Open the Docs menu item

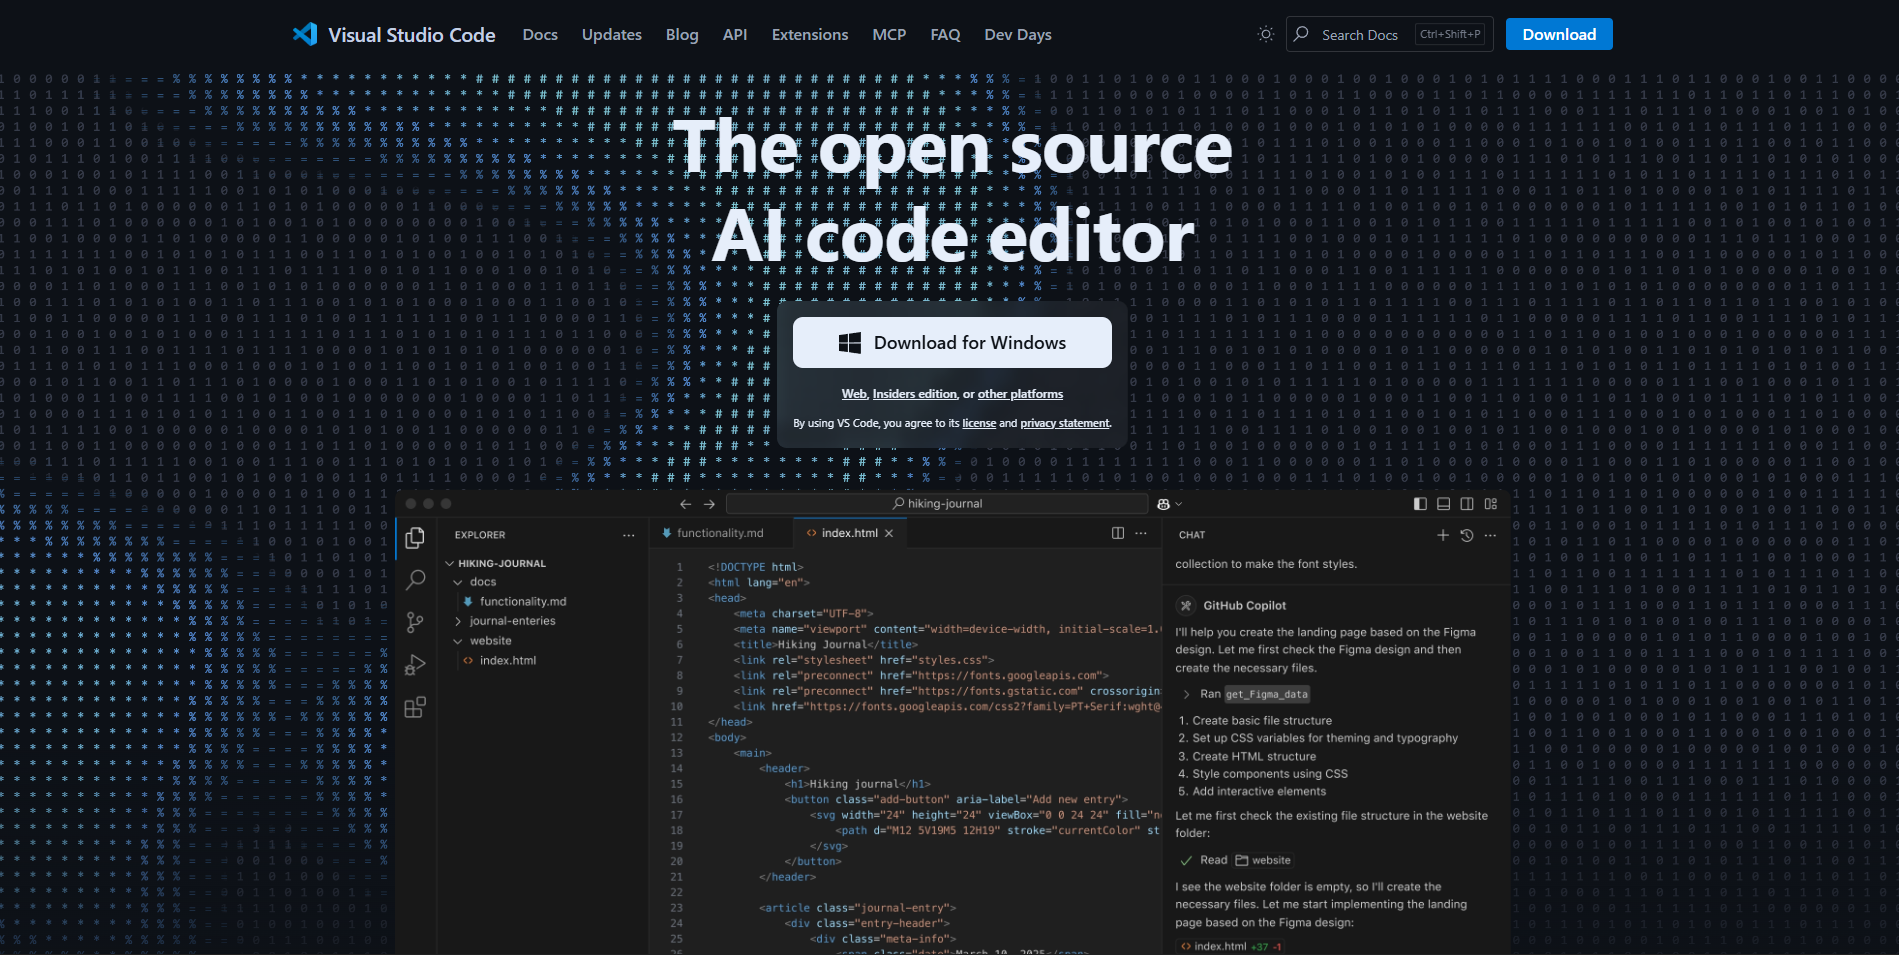point(540,34)
